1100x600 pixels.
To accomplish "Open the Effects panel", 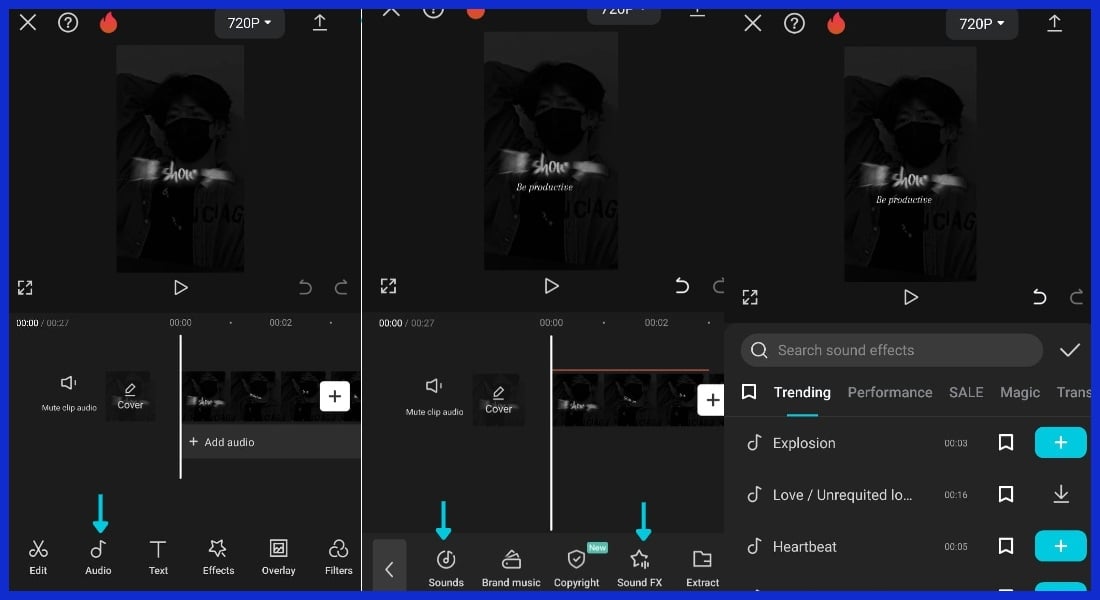I will [x=218, y=555].
